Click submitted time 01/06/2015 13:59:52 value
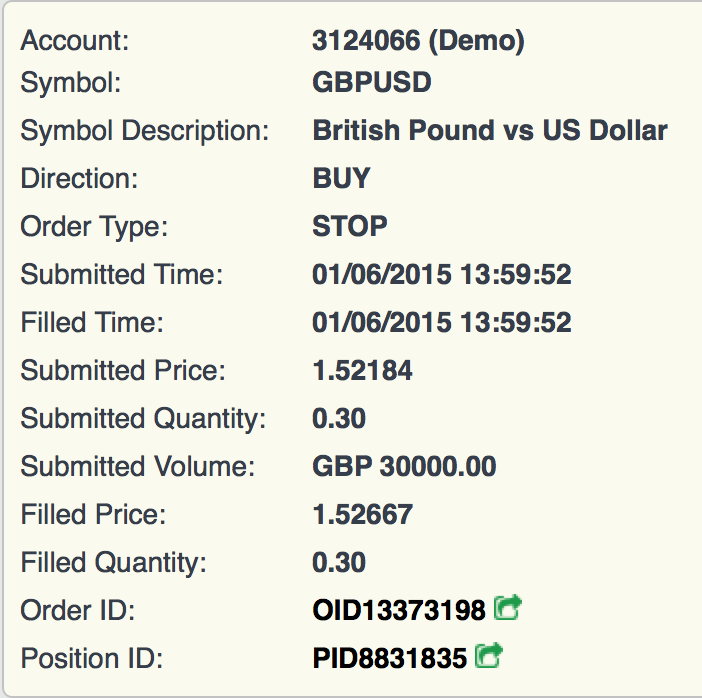The image size is (702, 698). coord(441,274)
